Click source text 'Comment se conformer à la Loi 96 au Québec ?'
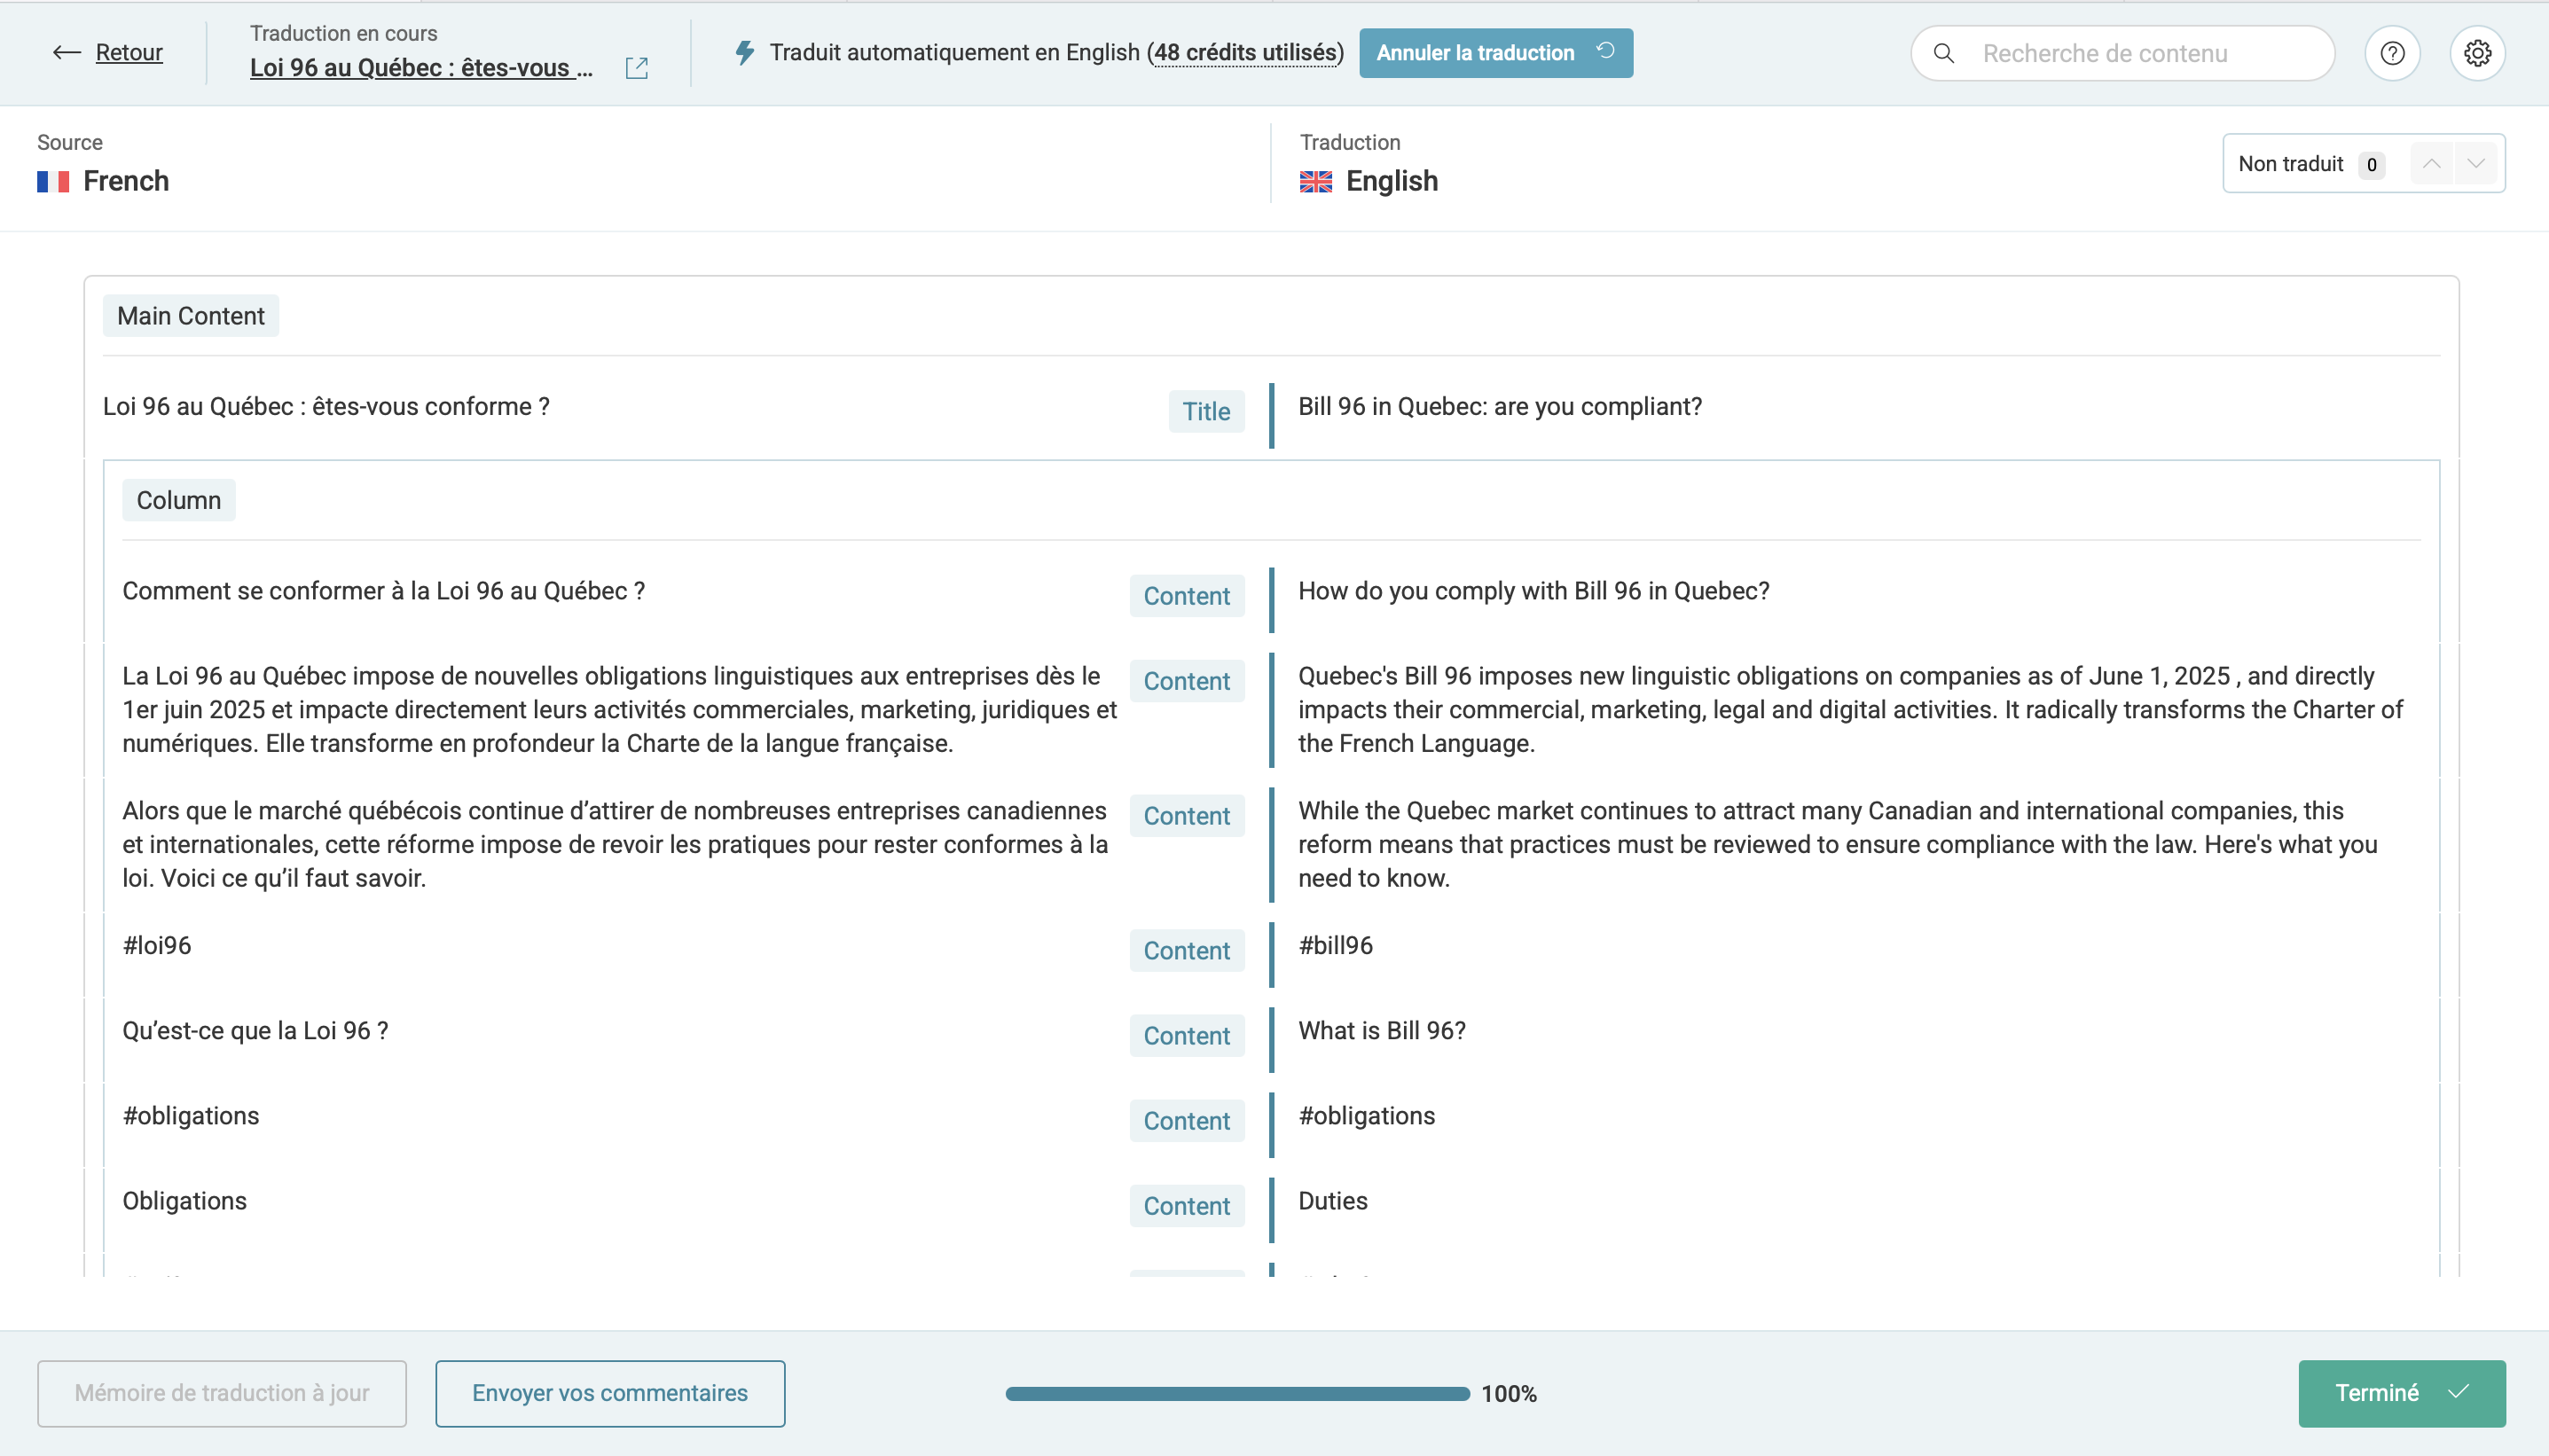 384,591
